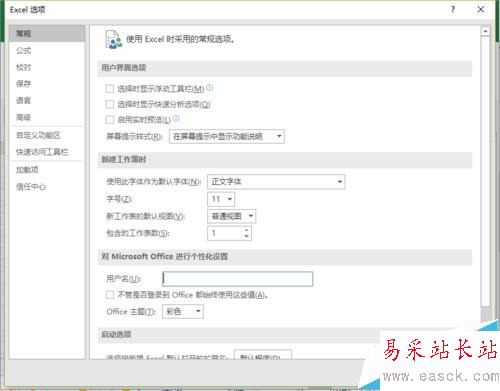
Task: Click the vertical scrollbar track in options pane
Action: 485,313
